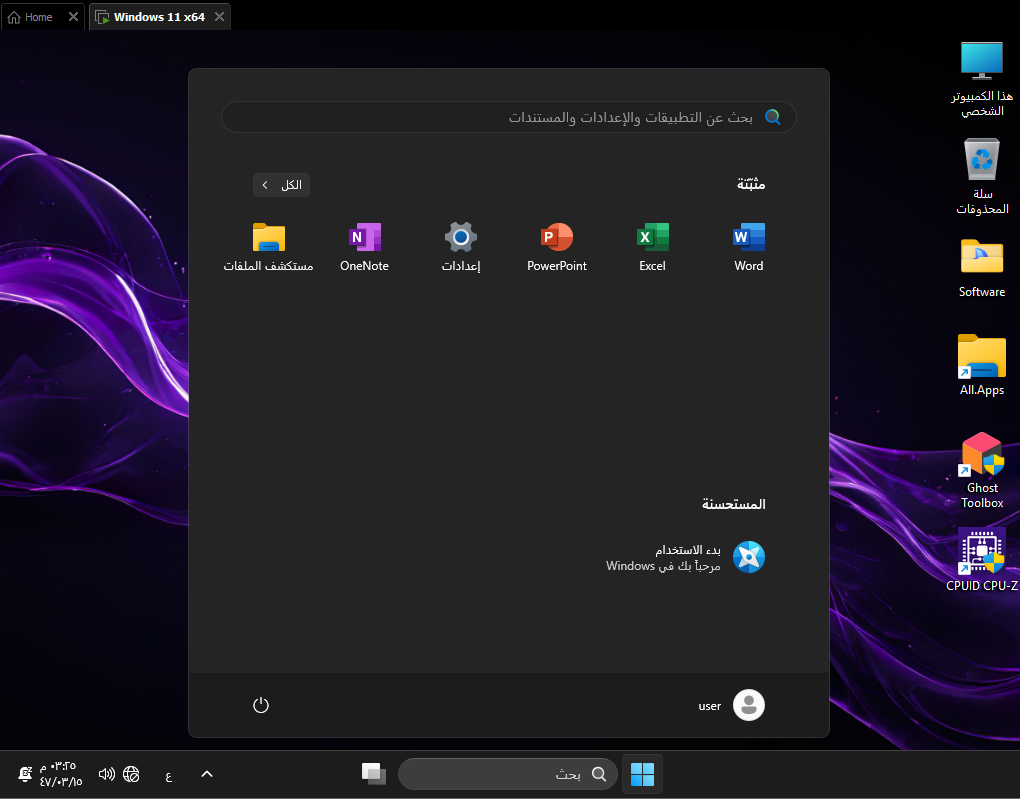Open the clock and date in the taskbar
1020x799 pixels.
pyautogui.click(x=61, y=774)
